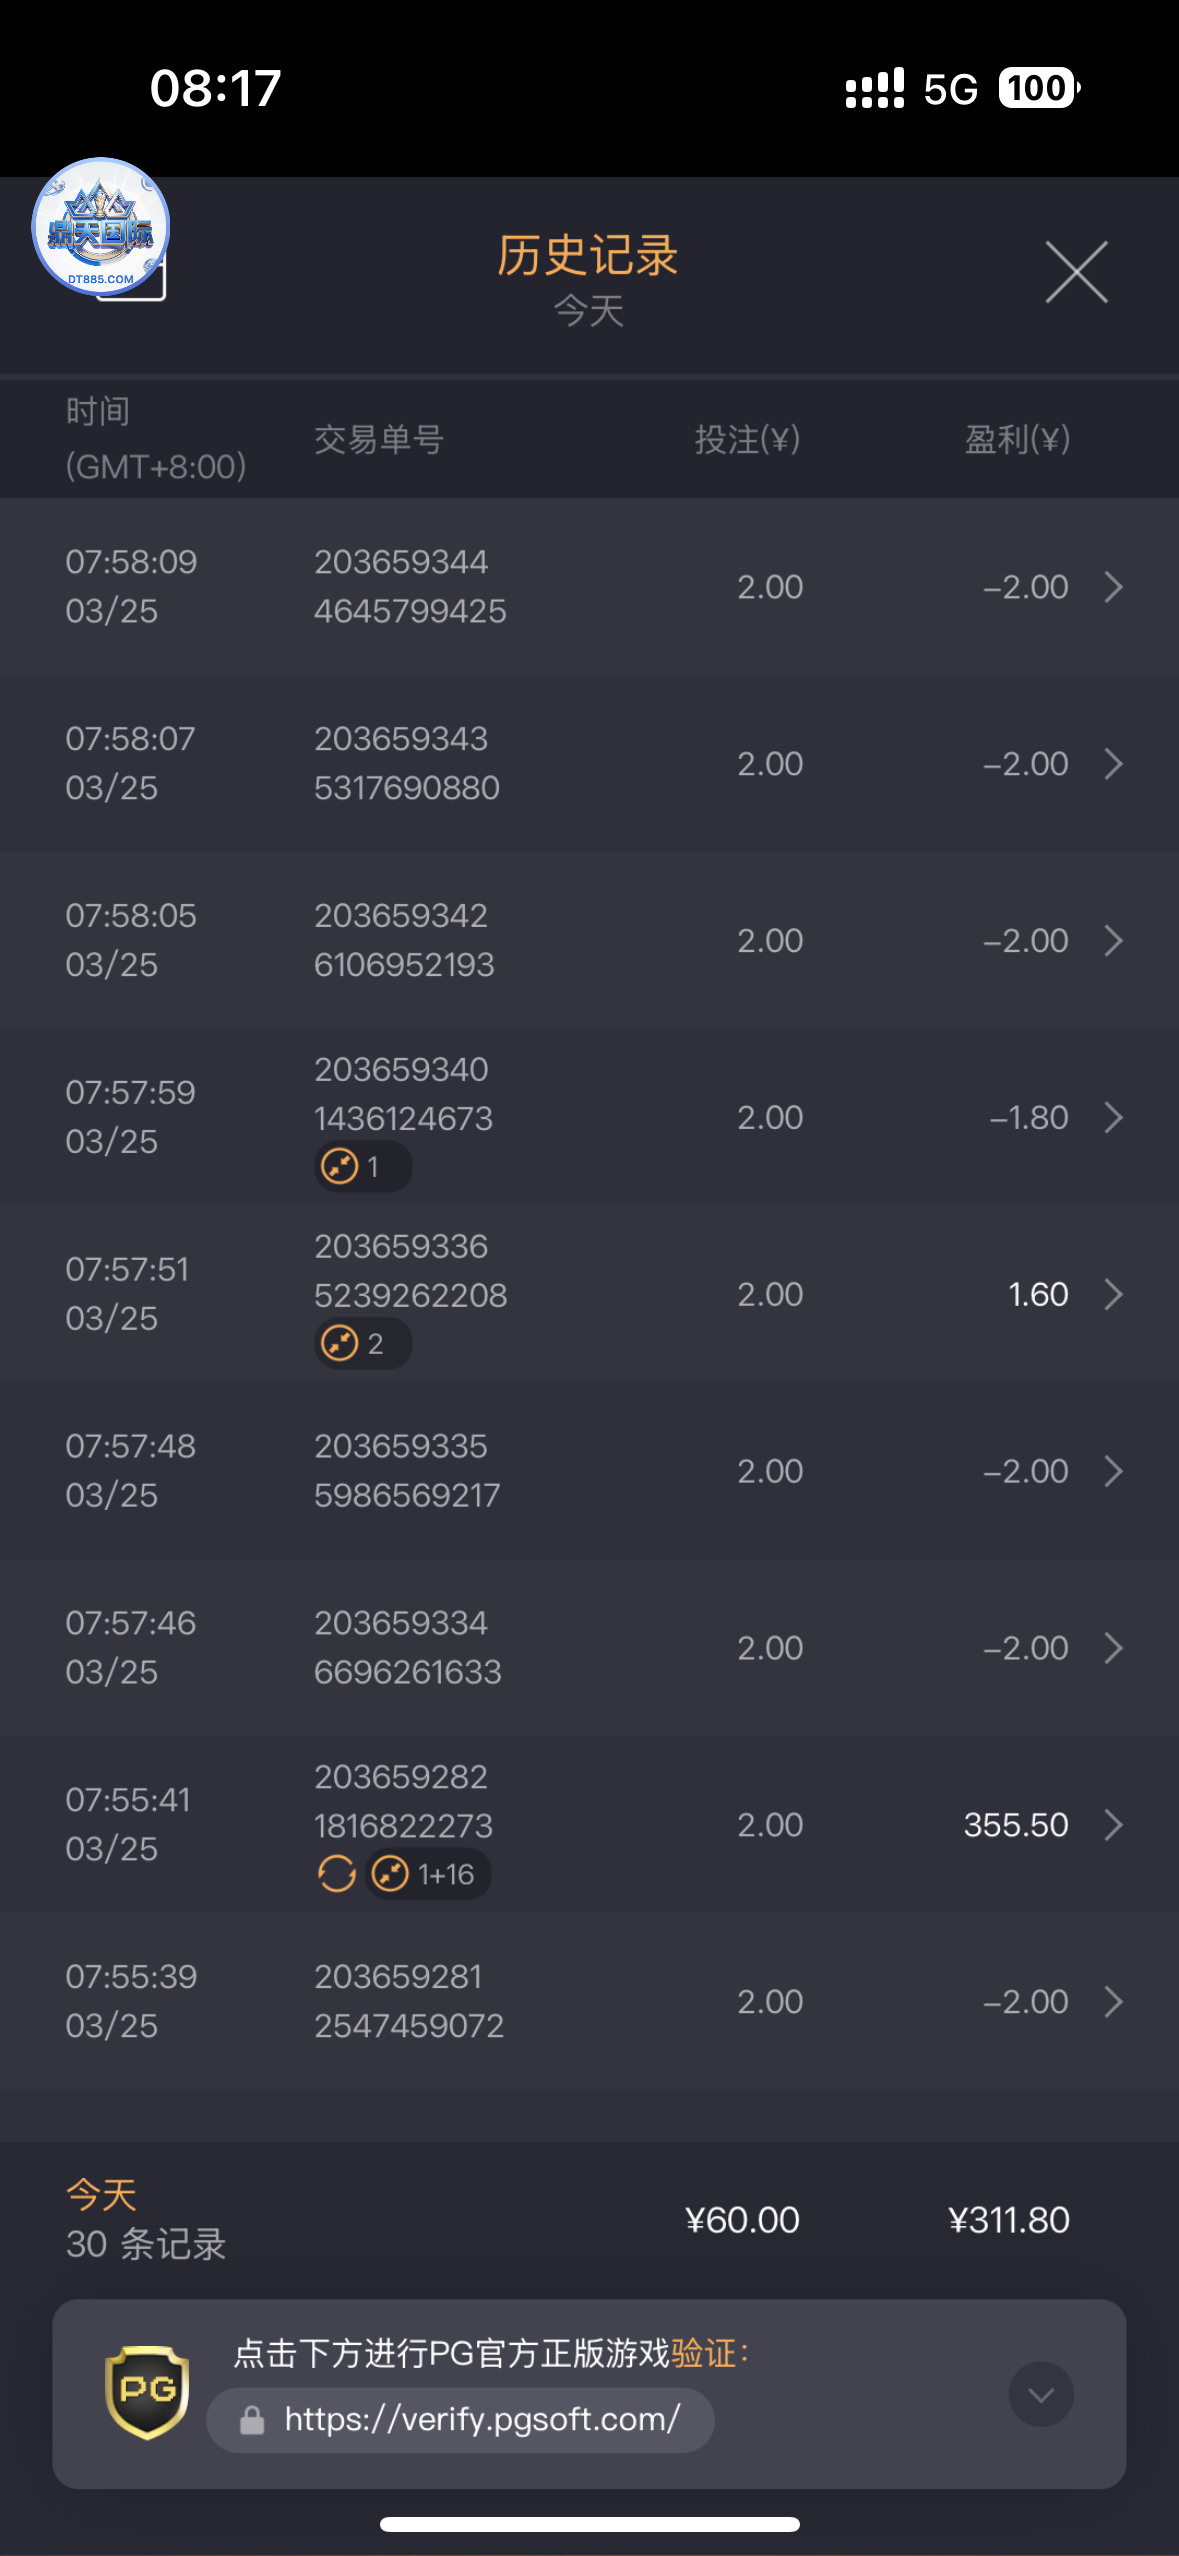Close the 历史记录 history panel
This screenshot has height=2556, width=1179.
[1076, 271]
